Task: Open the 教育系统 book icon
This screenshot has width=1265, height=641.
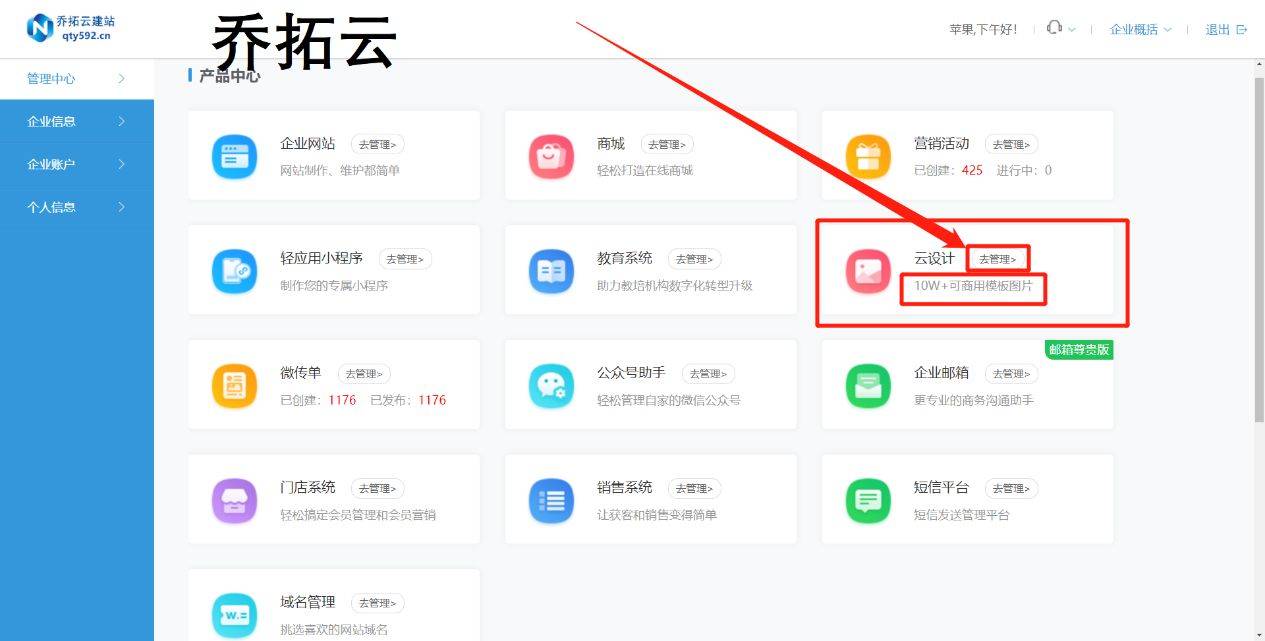Action: click(551, 272)
